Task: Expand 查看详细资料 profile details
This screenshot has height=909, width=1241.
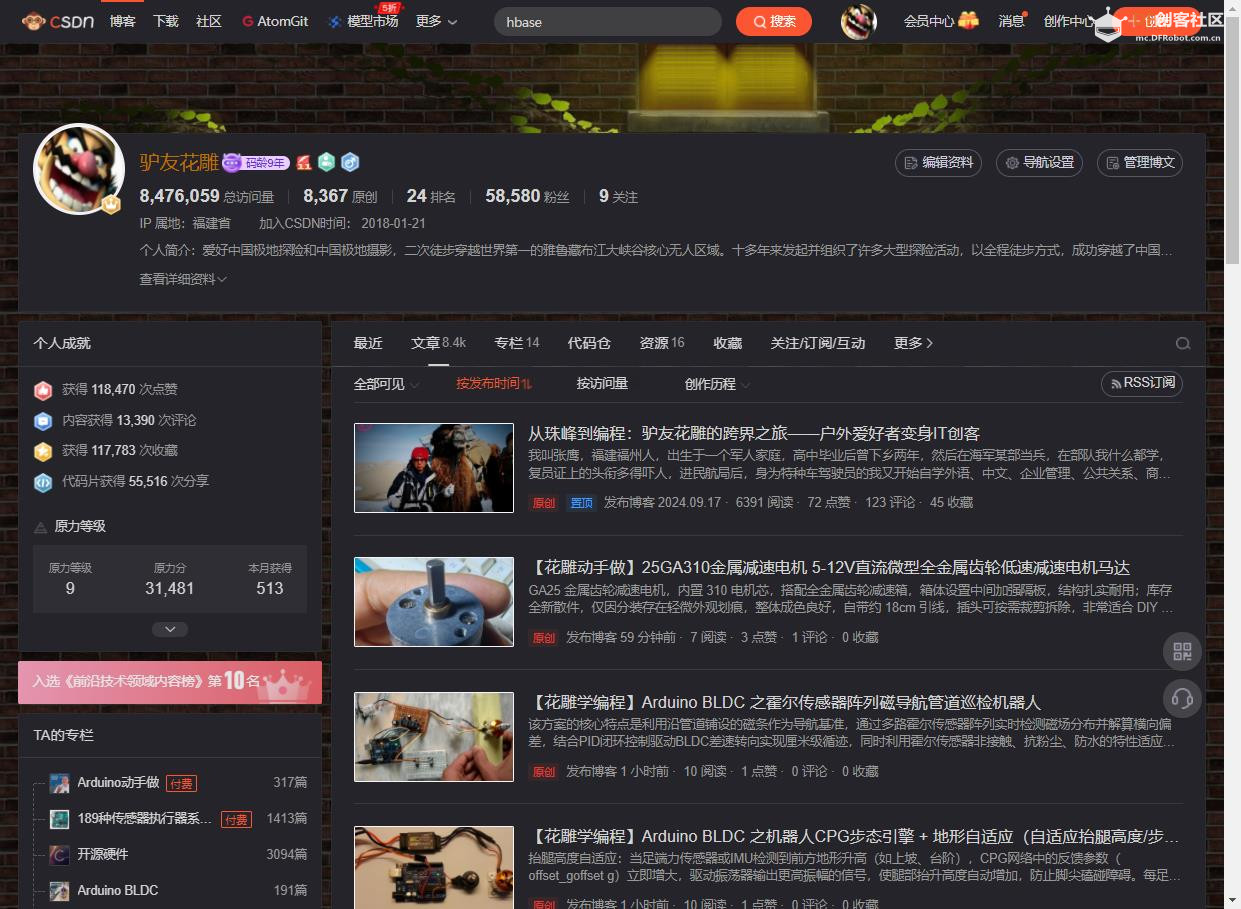Action: click(183, 279)
